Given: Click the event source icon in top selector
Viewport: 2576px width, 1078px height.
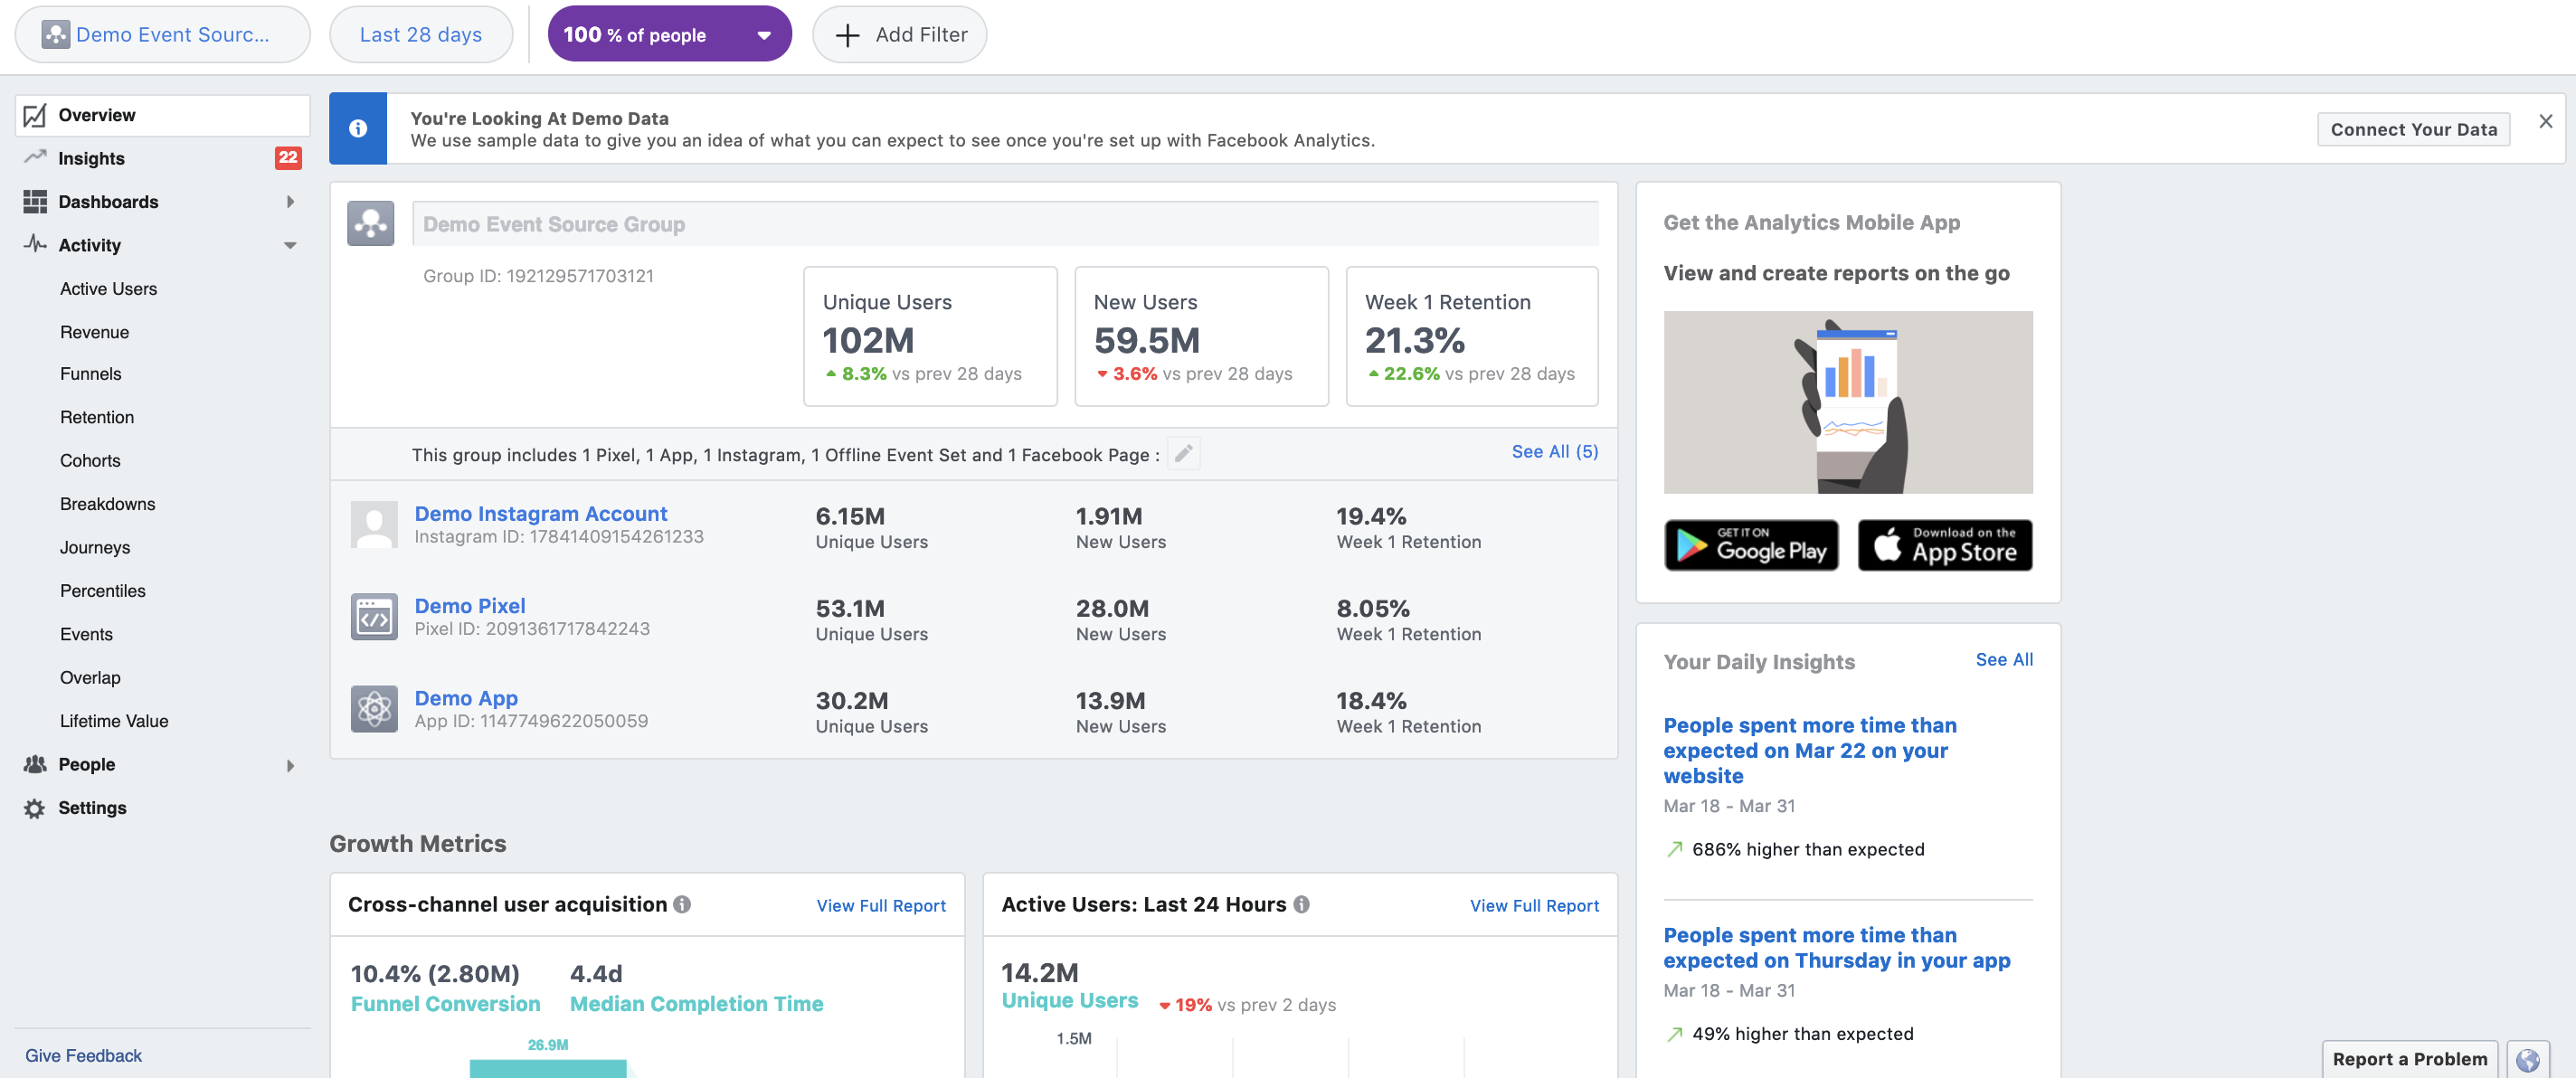Looking at the screenshot, I should pyautogui.click(x=55, y=35).
